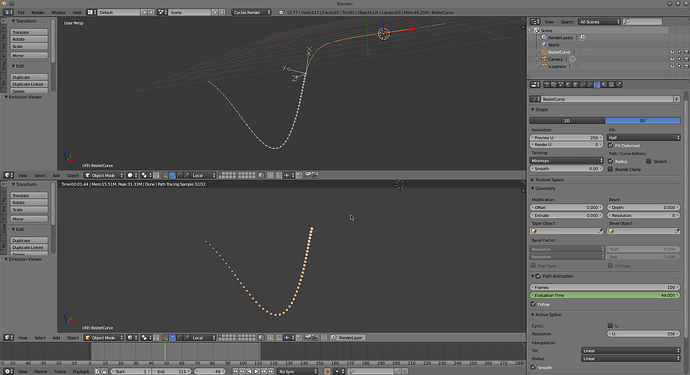Click the Path Animation Frames field
This screenshot has width=690, height=375.
605,287
